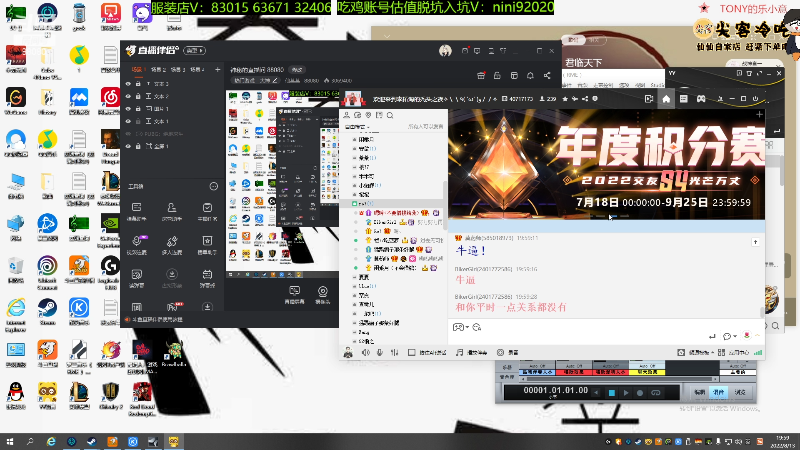The height and width of the screenshot is (450, 800).
Task: Show the hidden PUBG game capture layer
Action: (128, 134)
